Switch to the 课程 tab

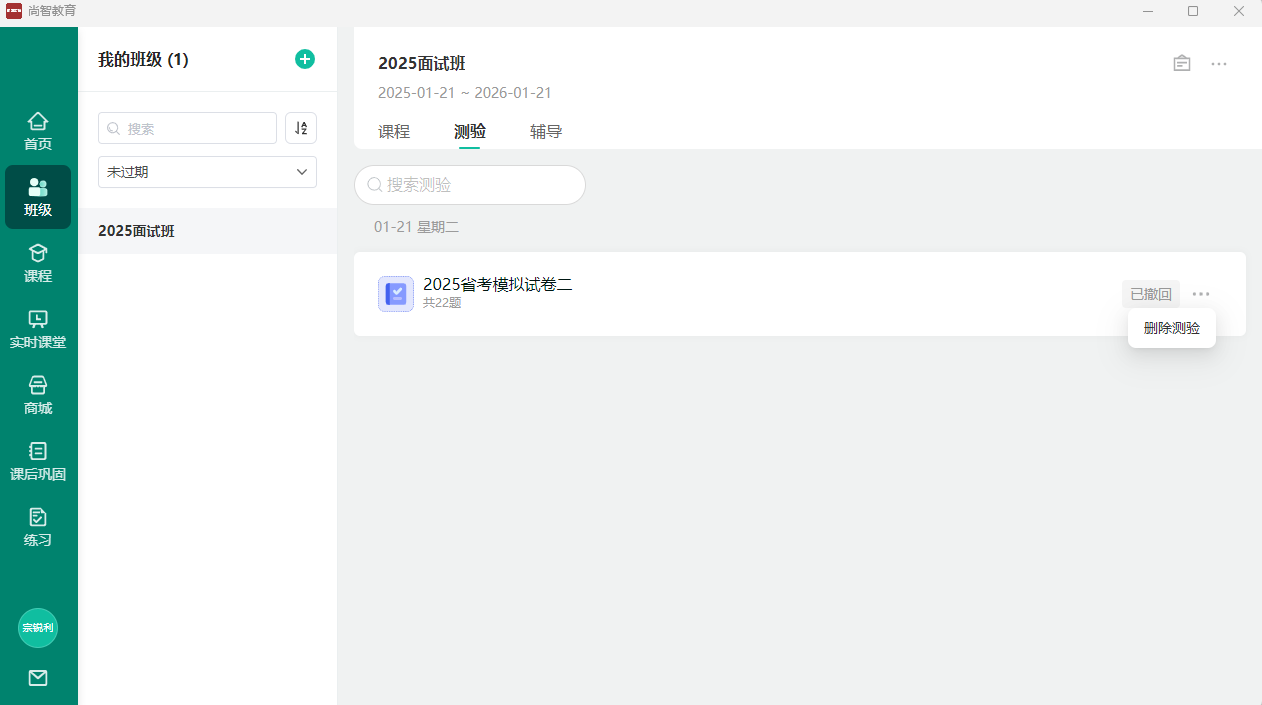pos(394,131)
